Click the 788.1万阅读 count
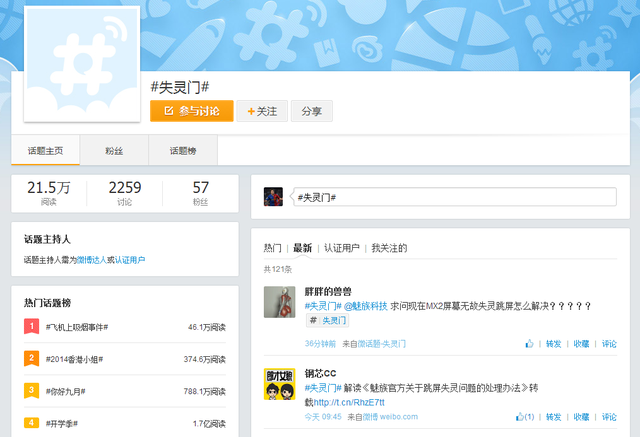The height and width of the screenshot is (437, 640). (204, 391)
